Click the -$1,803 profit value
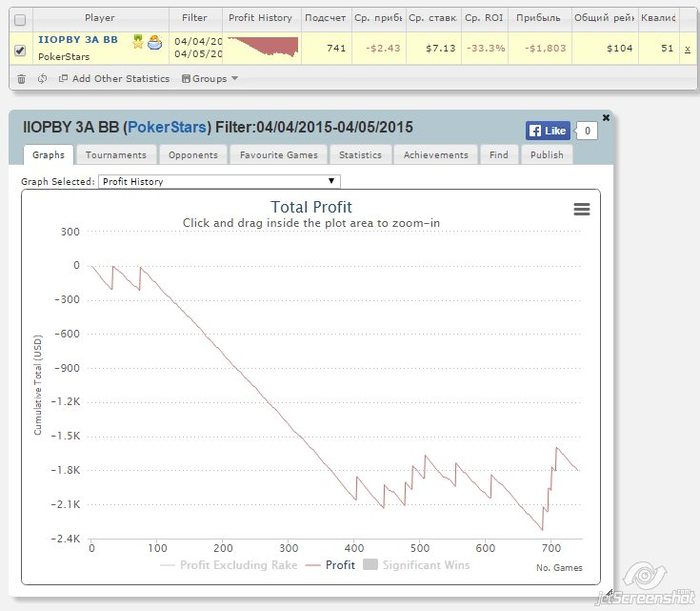700x611 pixels. [x=546, y=48]
